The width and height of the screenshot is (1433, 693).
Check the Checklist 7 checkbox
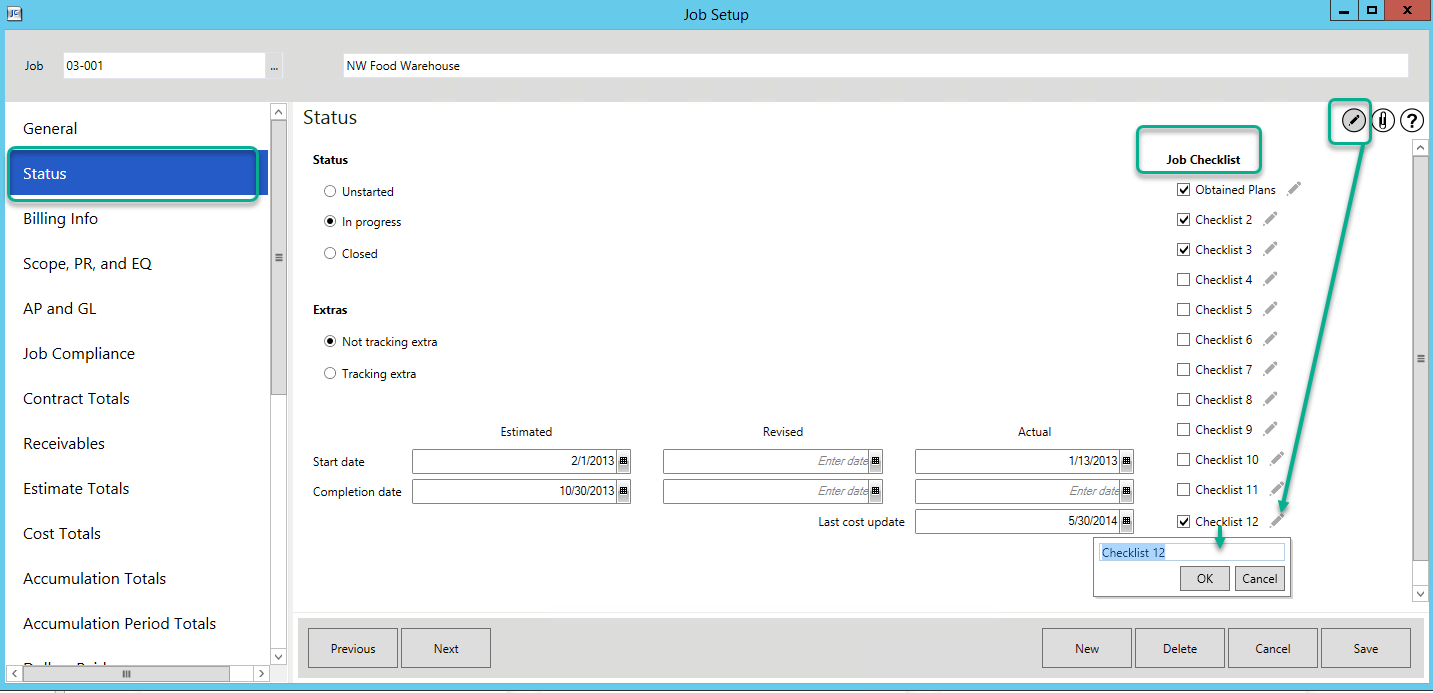click(x=1184, y=369)
